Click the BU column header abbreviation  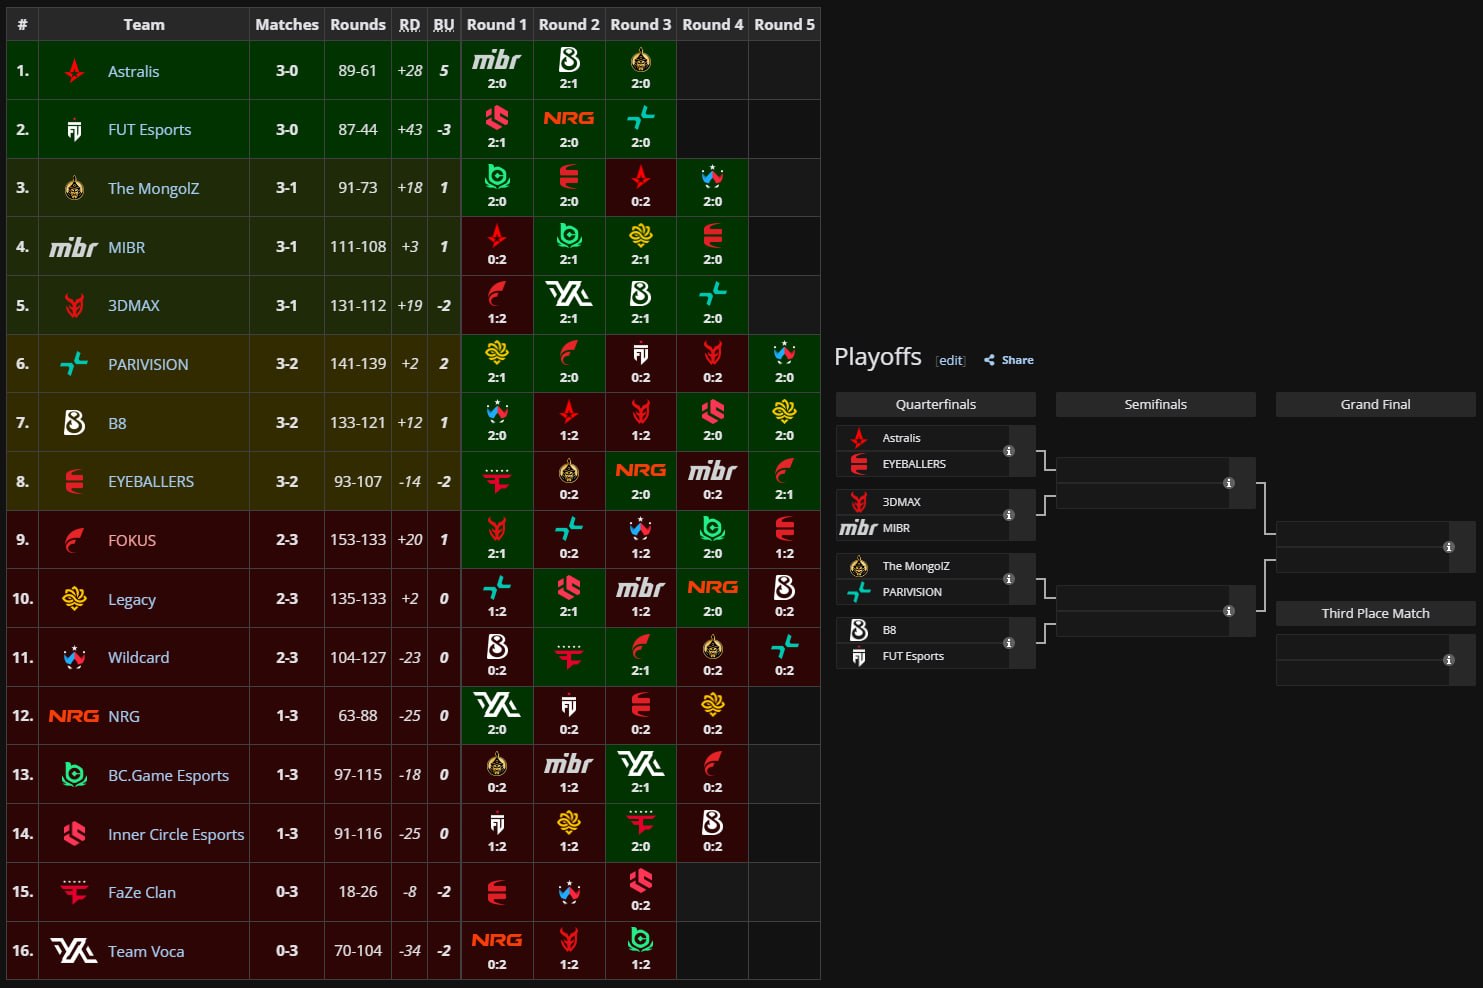[444, 25]
